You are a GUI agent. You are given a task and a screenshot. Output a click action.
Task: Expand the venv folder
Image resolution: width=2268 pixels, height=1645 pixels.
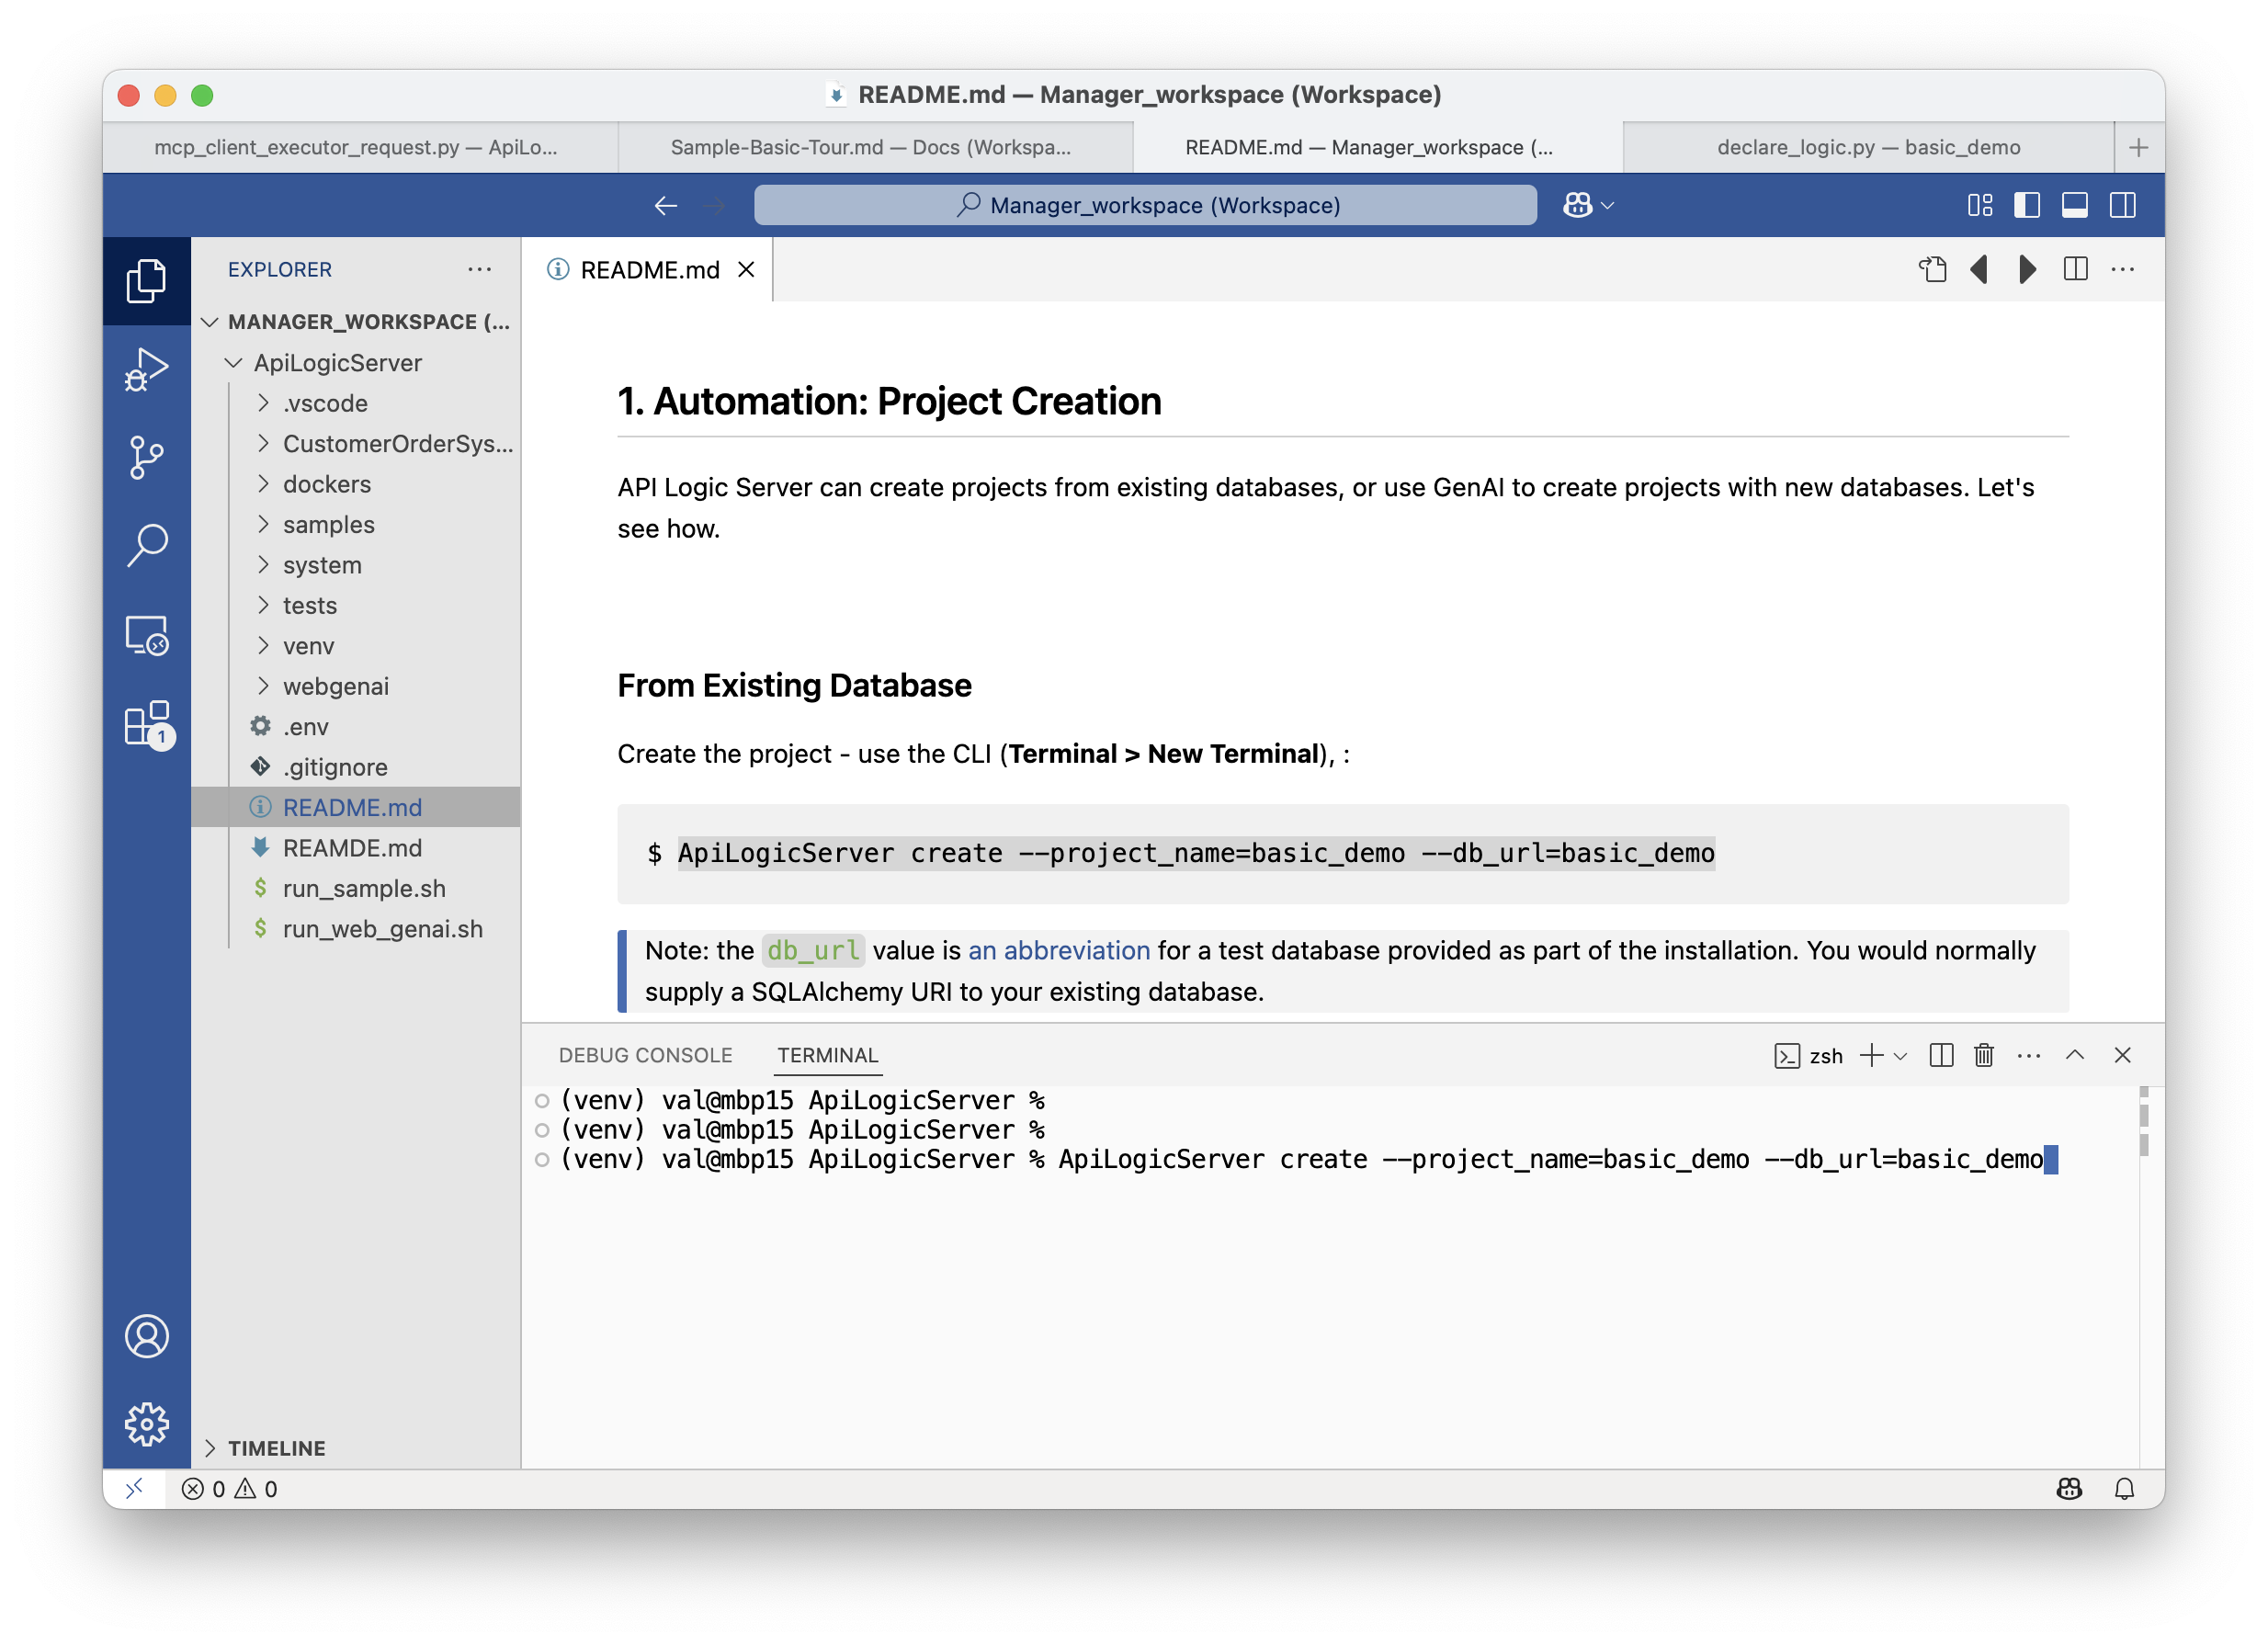(x=356, y=646)
